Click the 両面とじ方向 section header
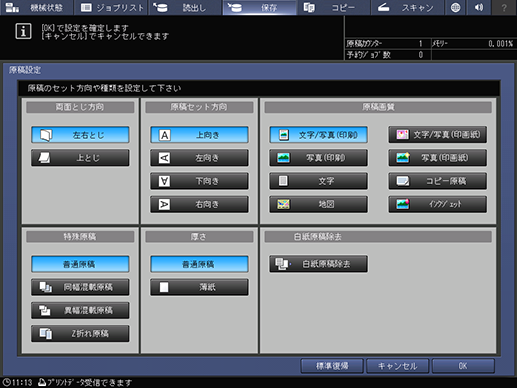The image size is (517, 388). (x=80, y=107)
